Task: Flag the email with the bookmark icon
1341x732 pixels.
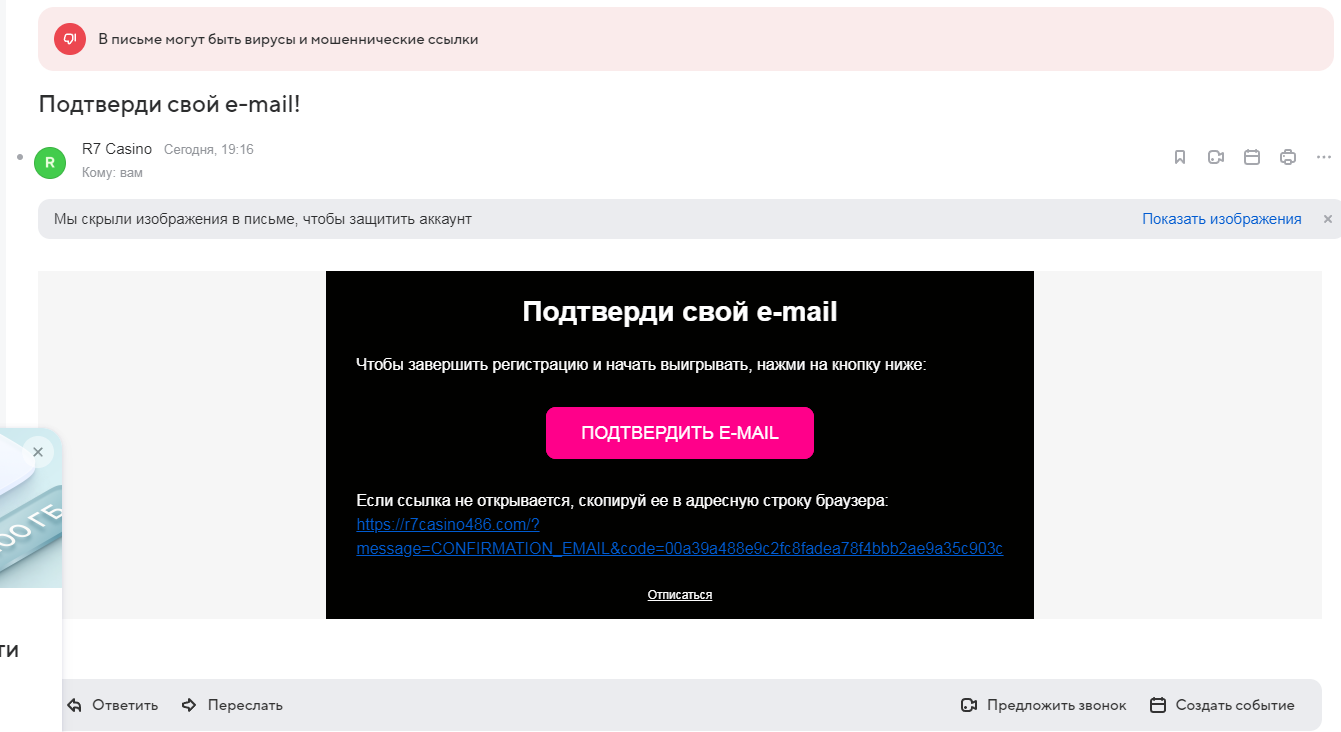Action: coord(1180,157)
